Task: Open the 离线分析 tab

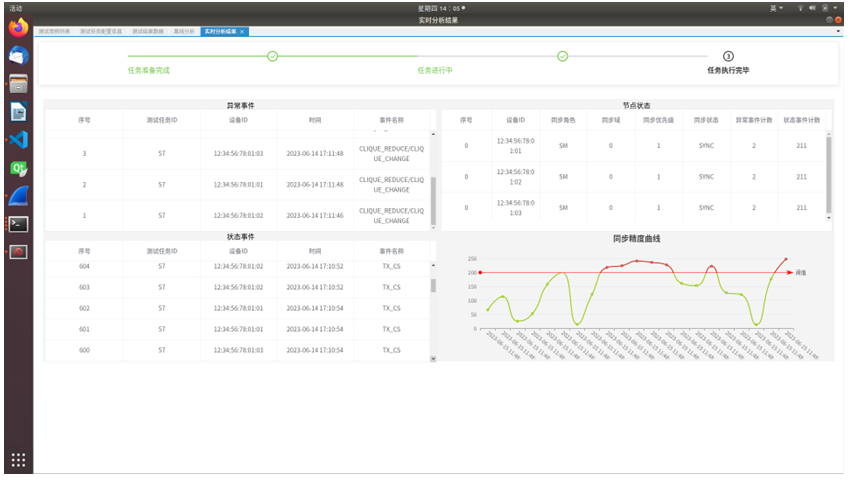Action: tap(185, 32)
